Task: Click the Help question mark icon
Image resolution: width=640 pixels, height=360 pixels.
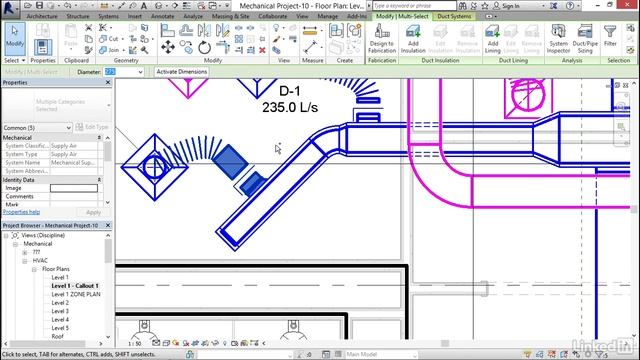Action: click(x=570, y=6)
